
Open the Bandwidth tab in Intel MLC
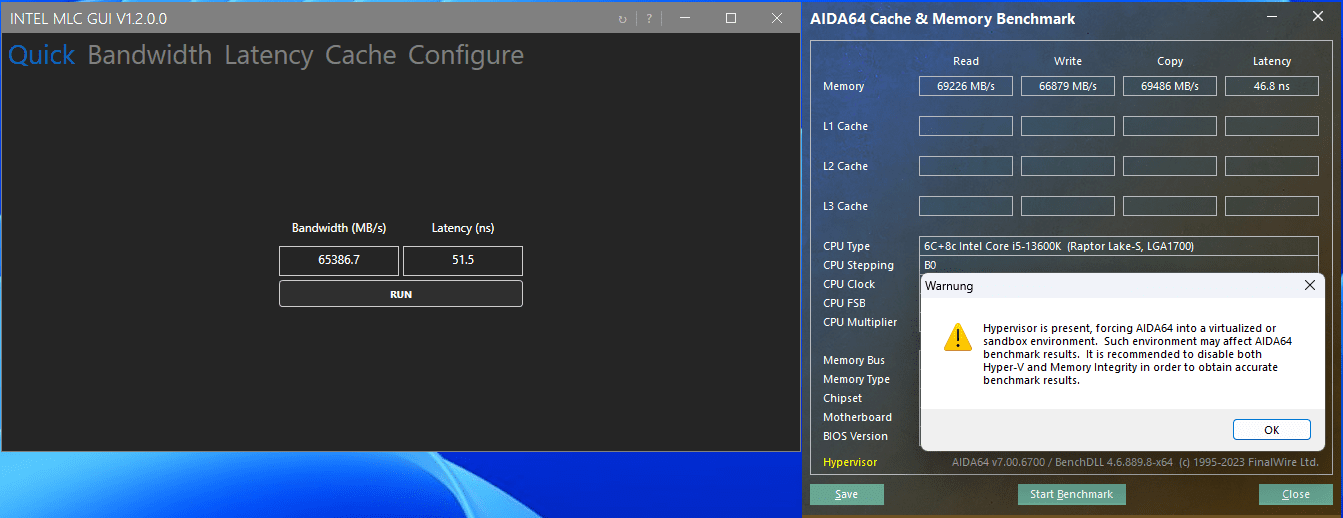[150, 55]
